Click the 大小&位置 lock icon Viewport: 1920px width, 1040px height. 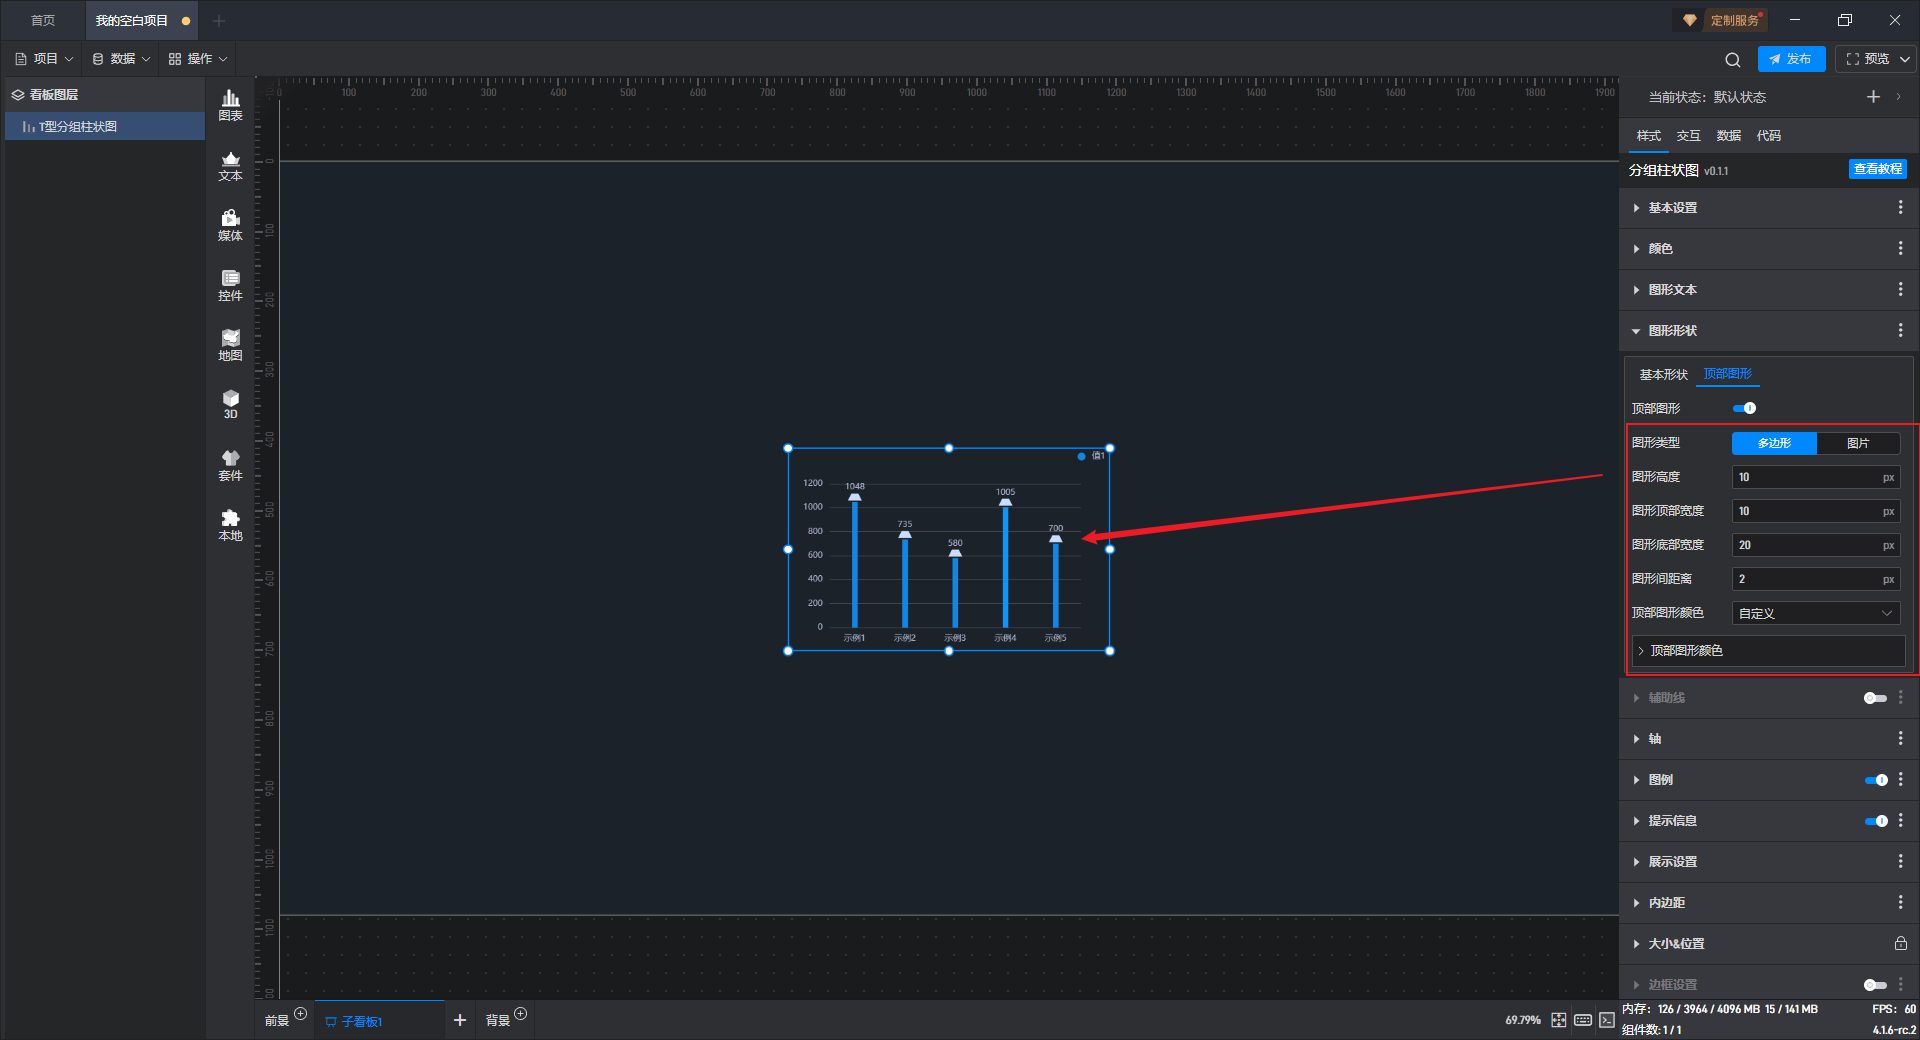pyautogui.click(x=1900, y=943)
